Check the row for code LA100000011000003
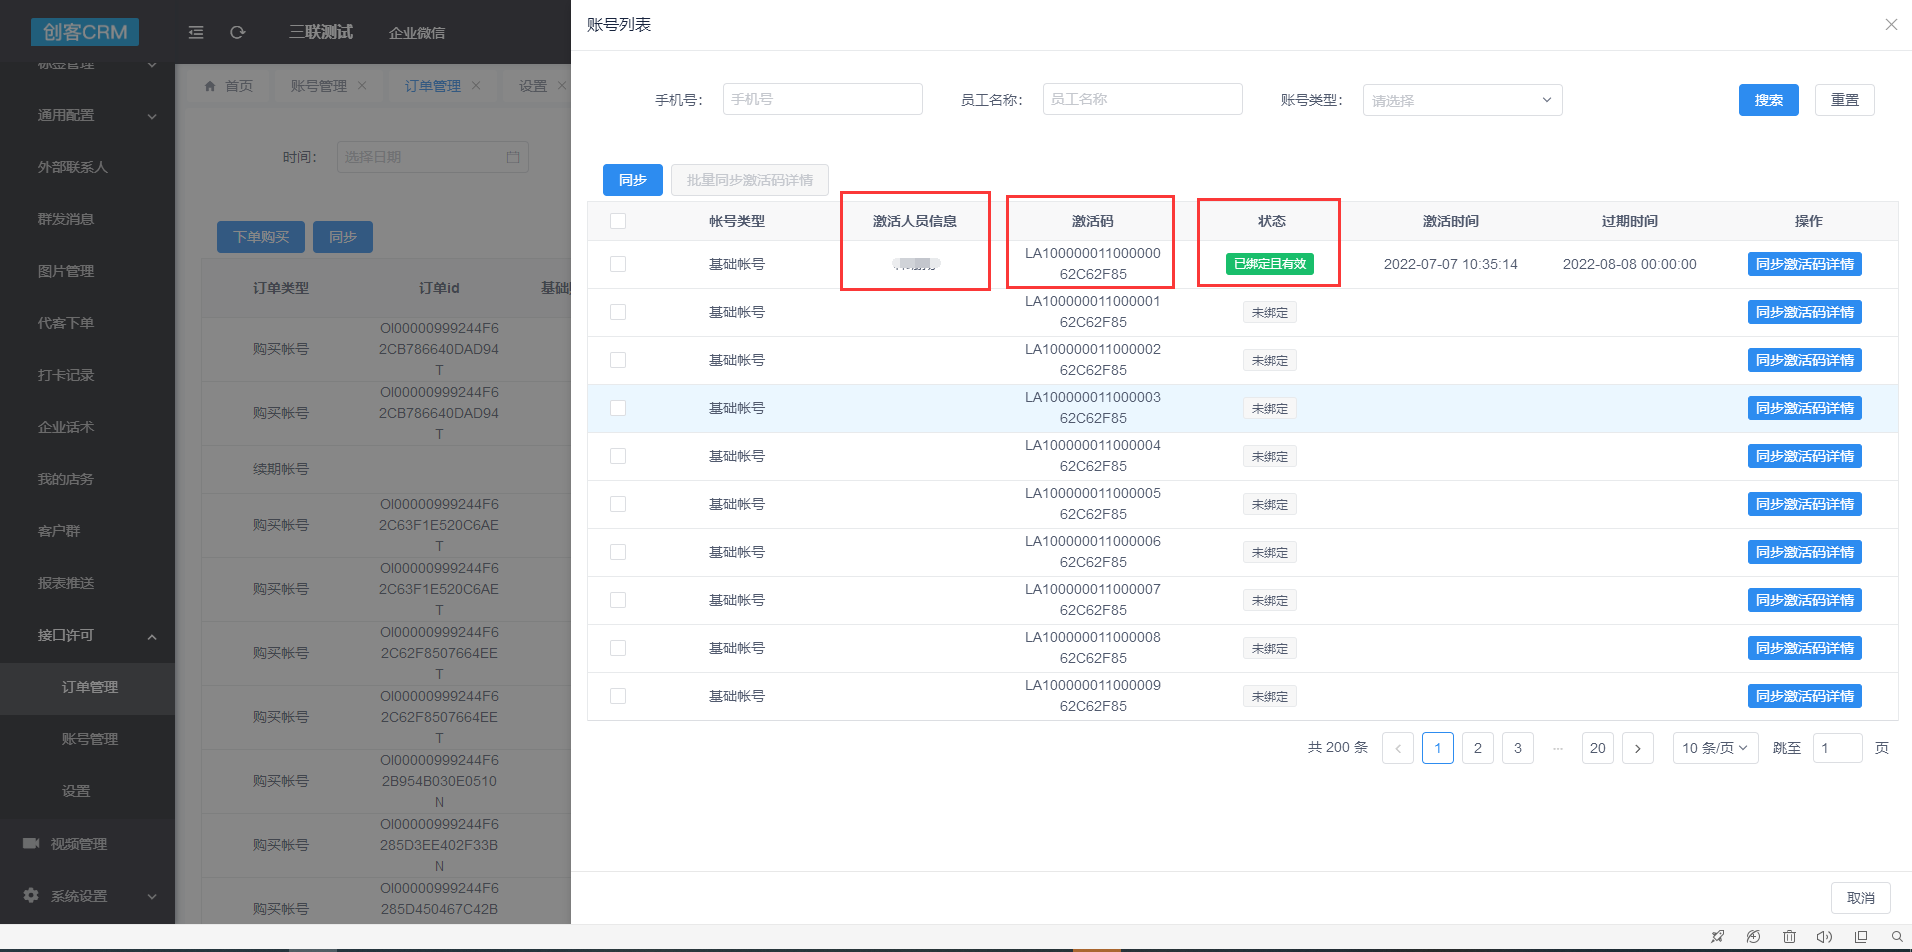The image size is (1912, 952). click(618, 408)
